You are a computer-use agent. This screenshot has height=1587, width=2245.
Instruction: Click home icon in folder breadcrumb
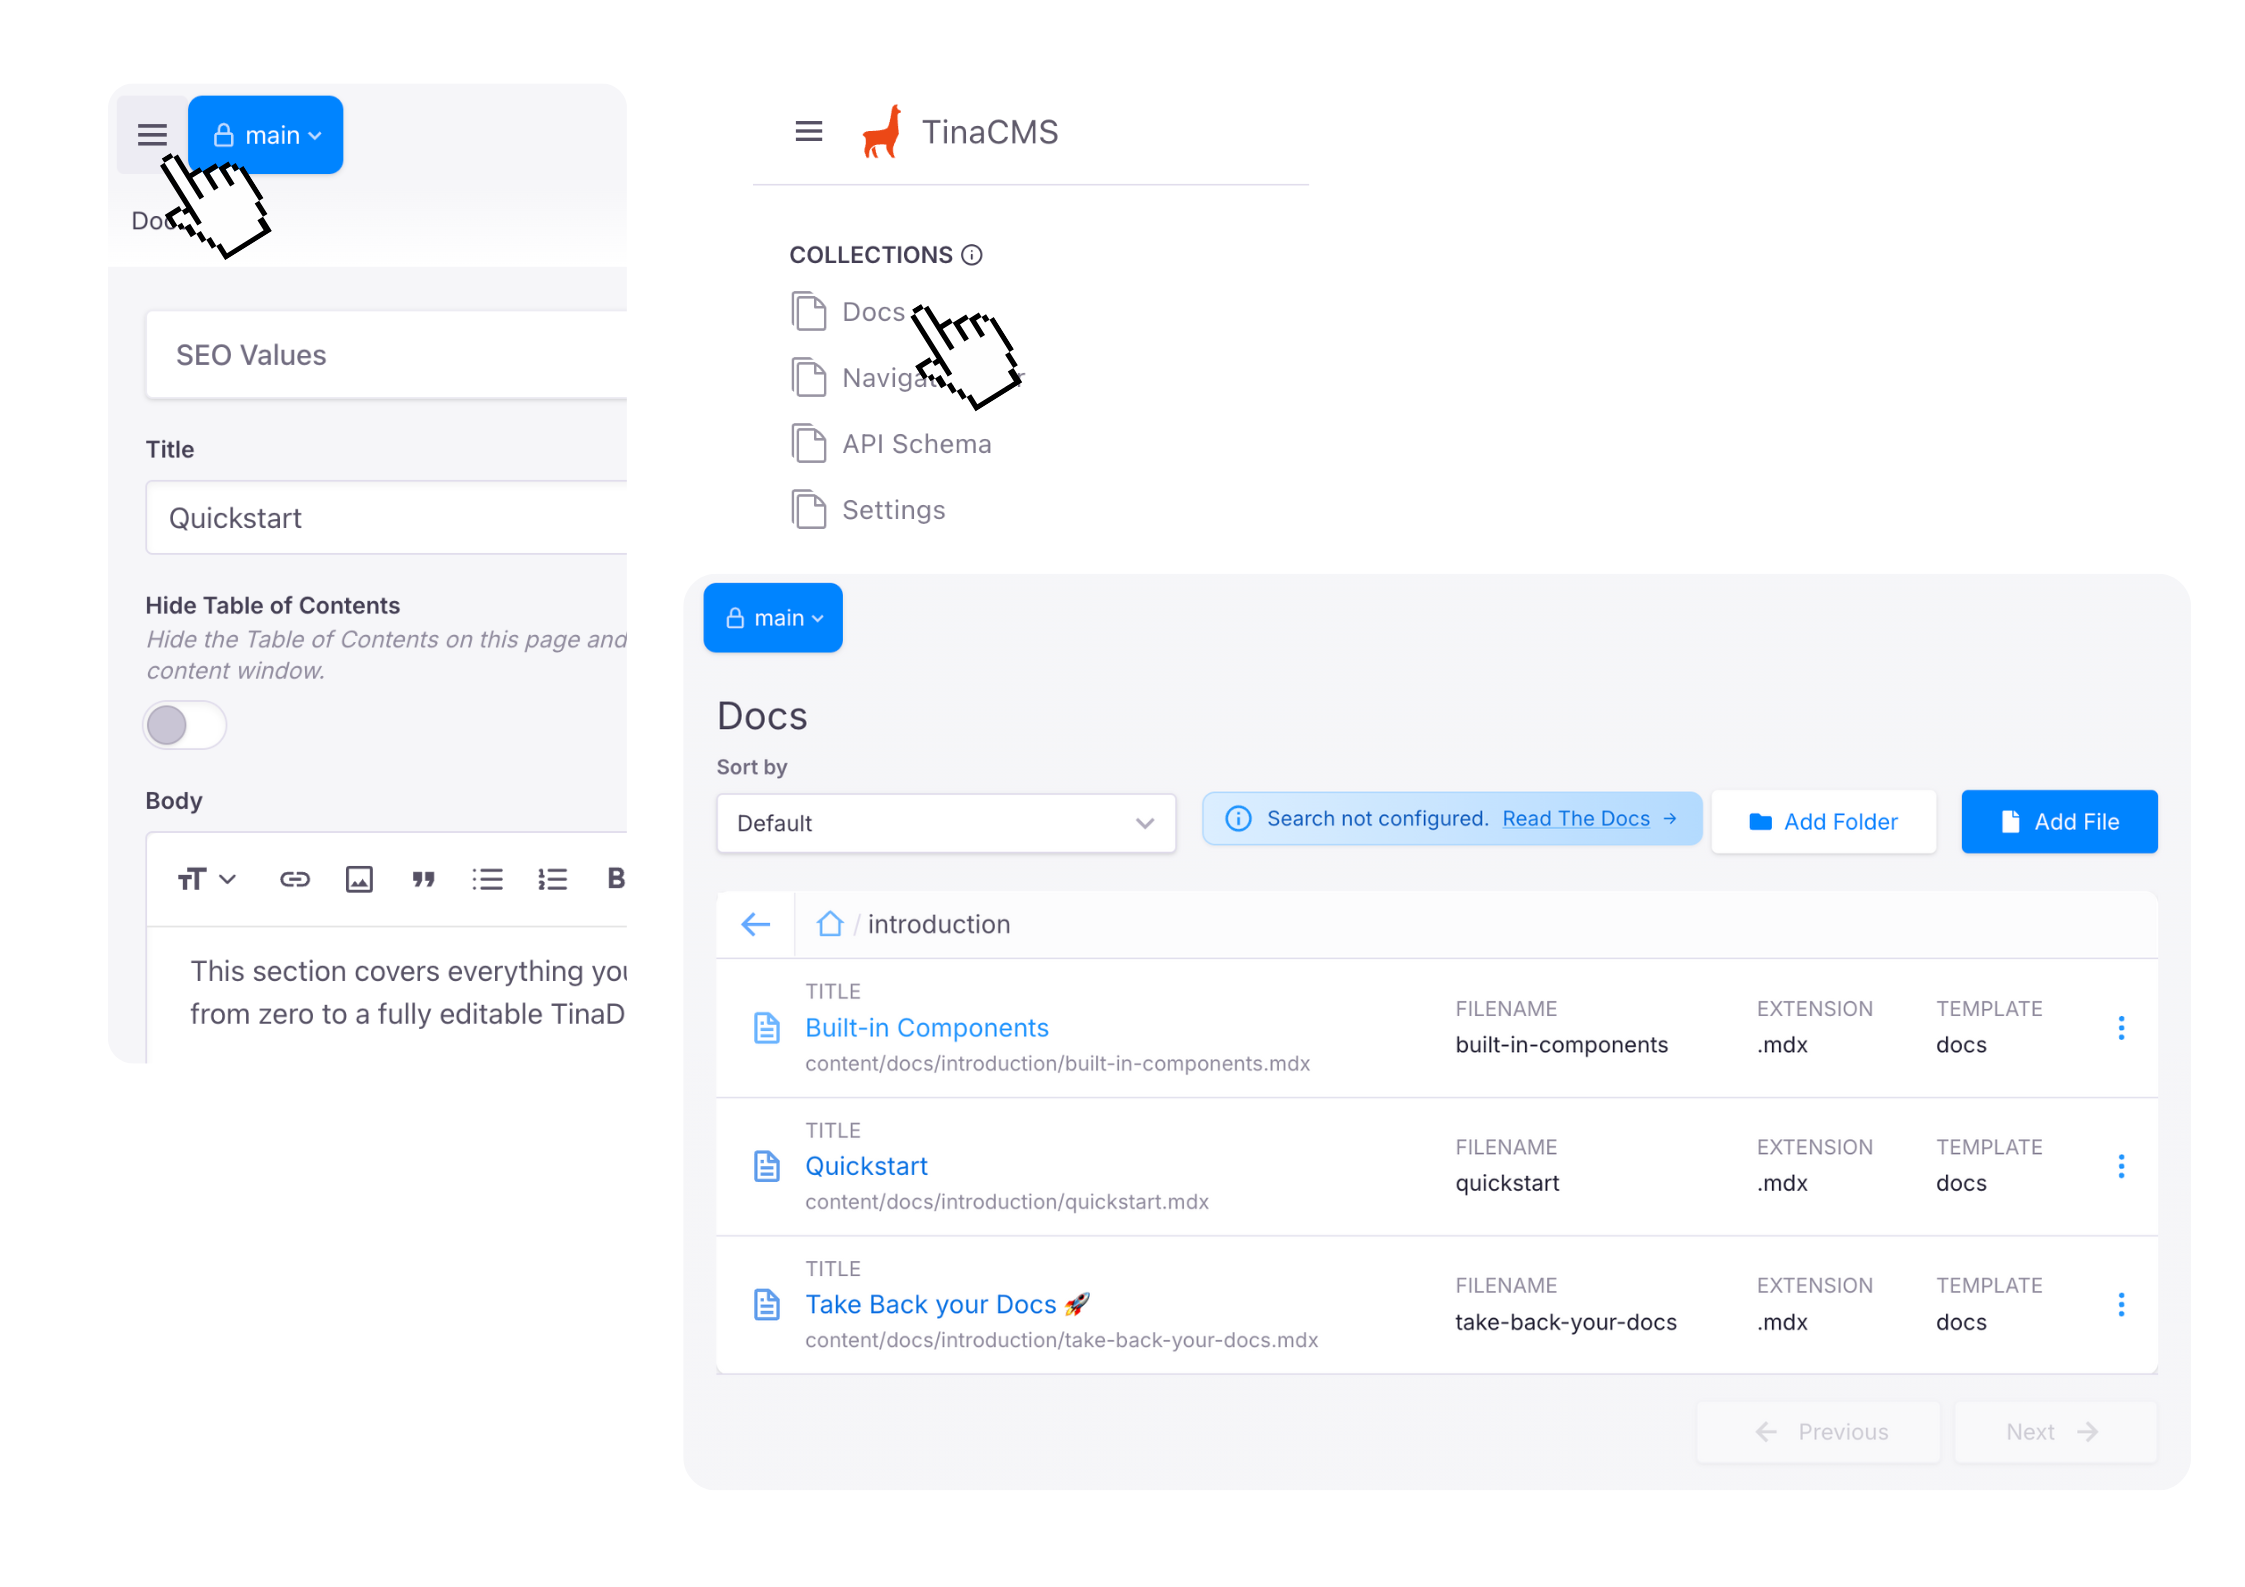pos(829,923)
